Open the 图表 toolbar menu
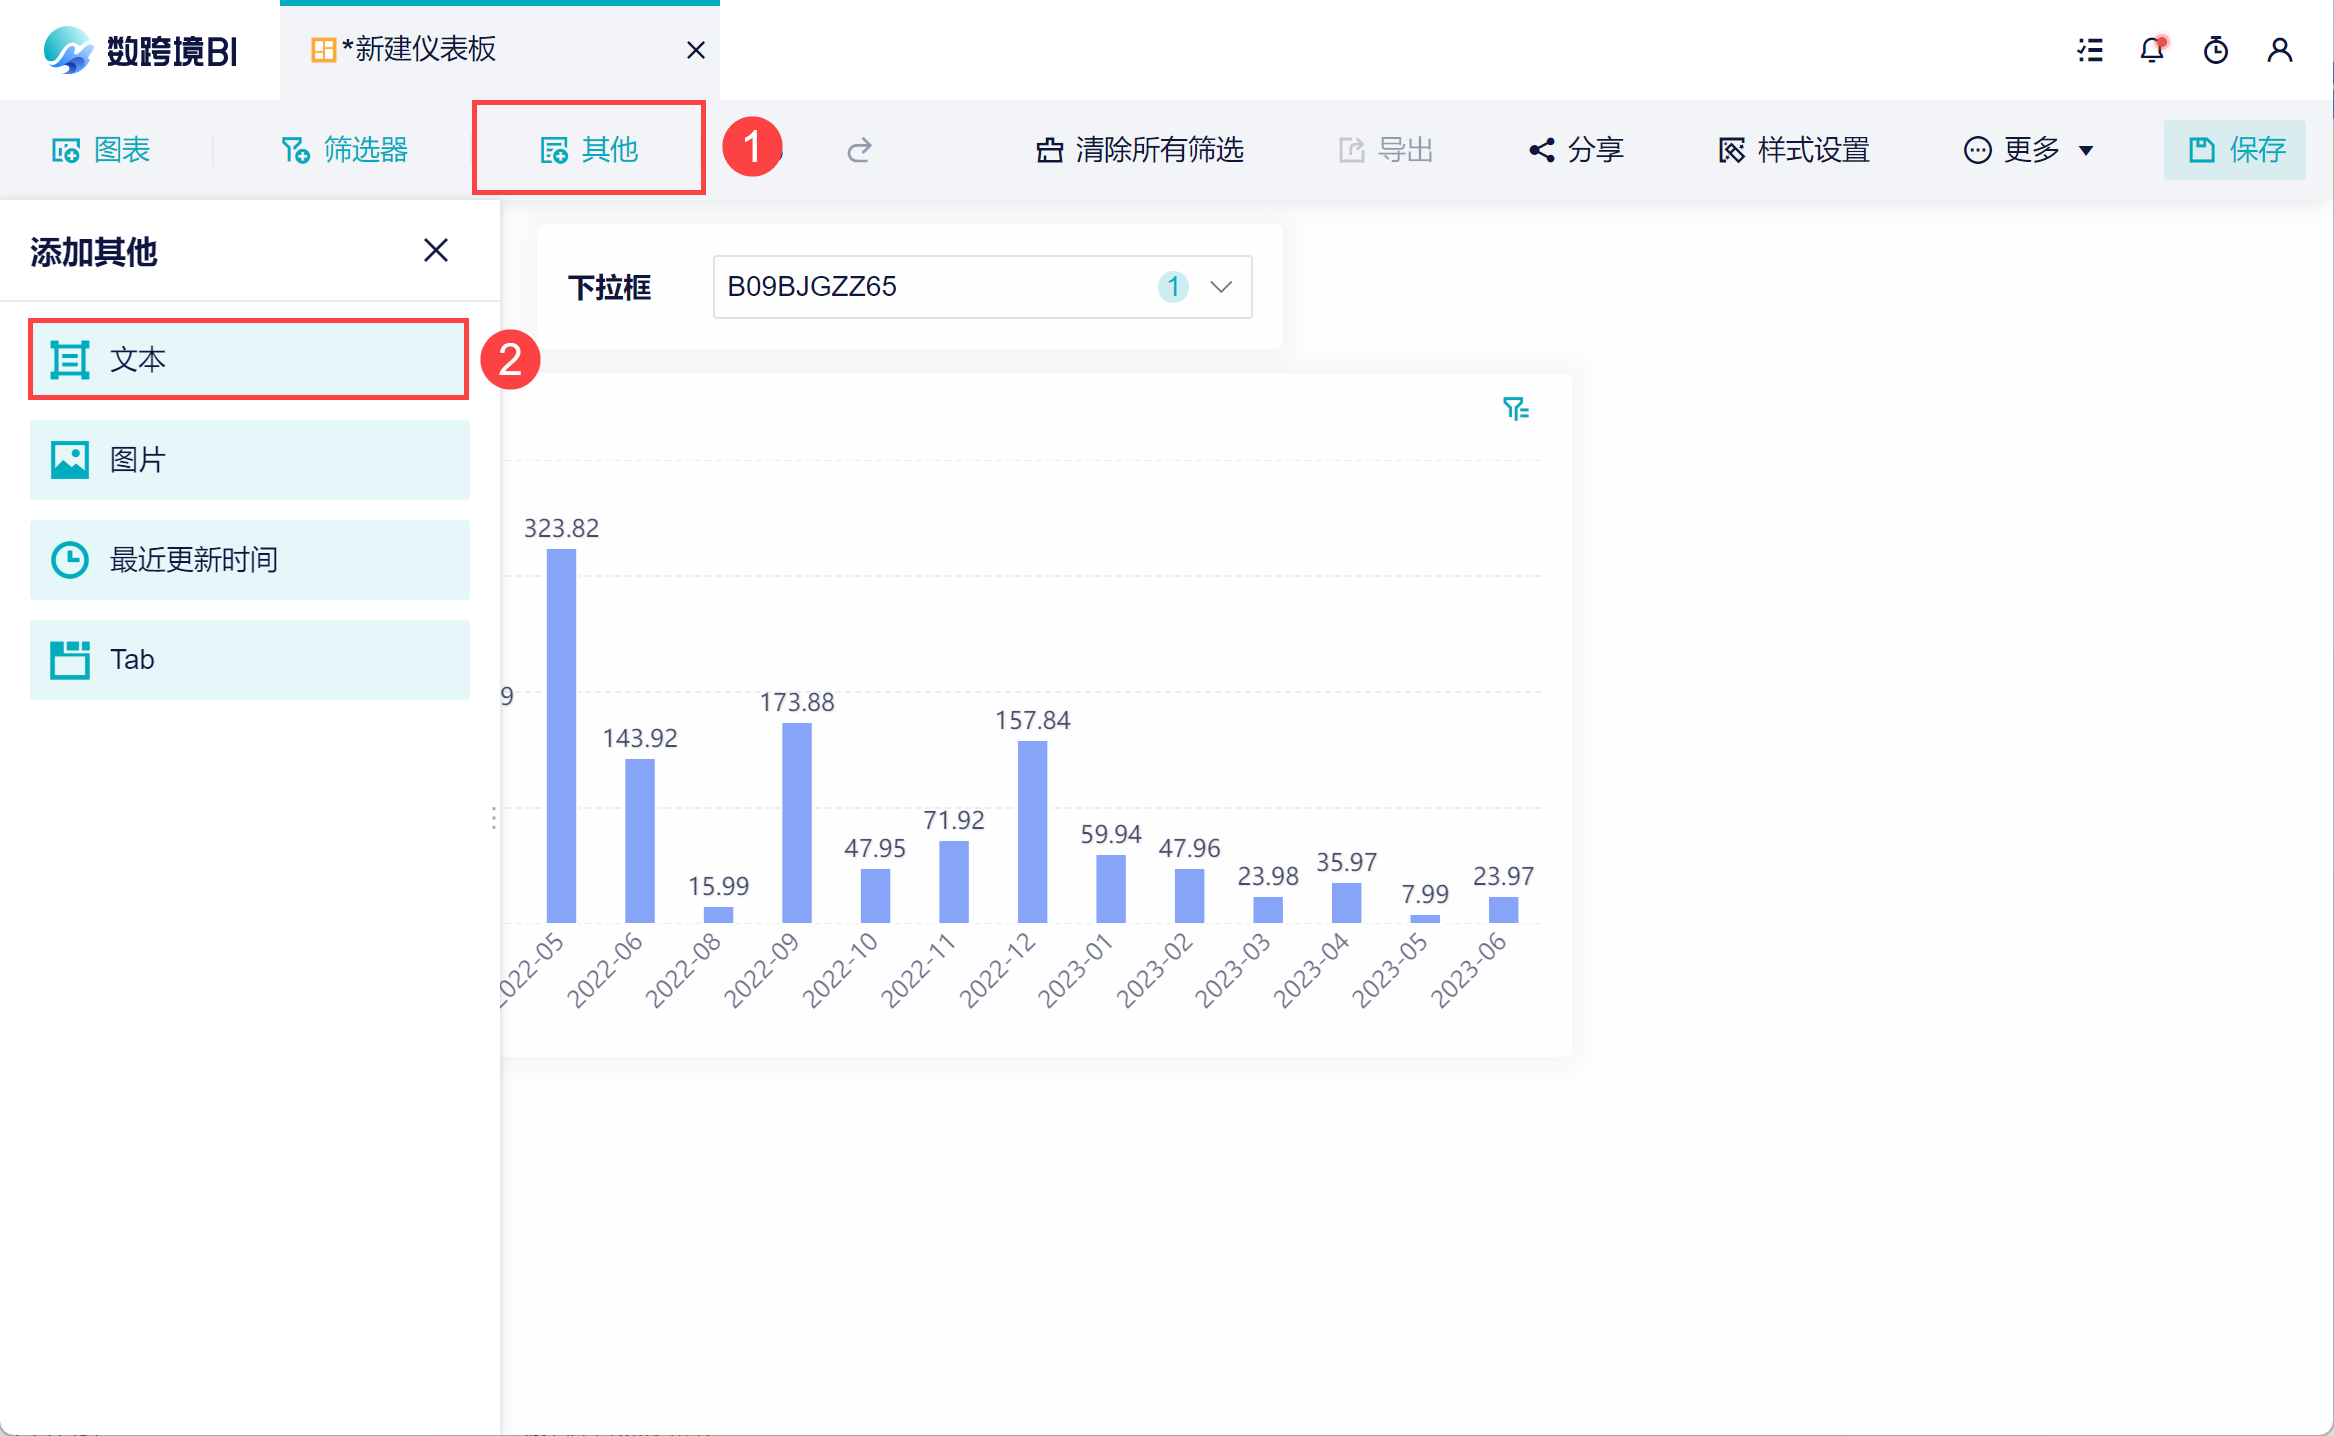Viewport: 2334px width, 1436px height. [x=101, y=150]
